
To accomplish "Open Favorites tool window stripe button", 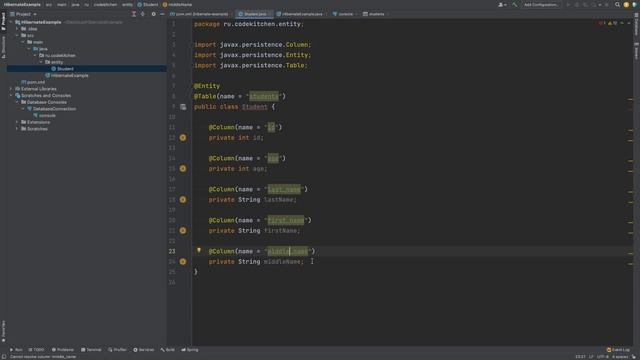I will [3, 331].
